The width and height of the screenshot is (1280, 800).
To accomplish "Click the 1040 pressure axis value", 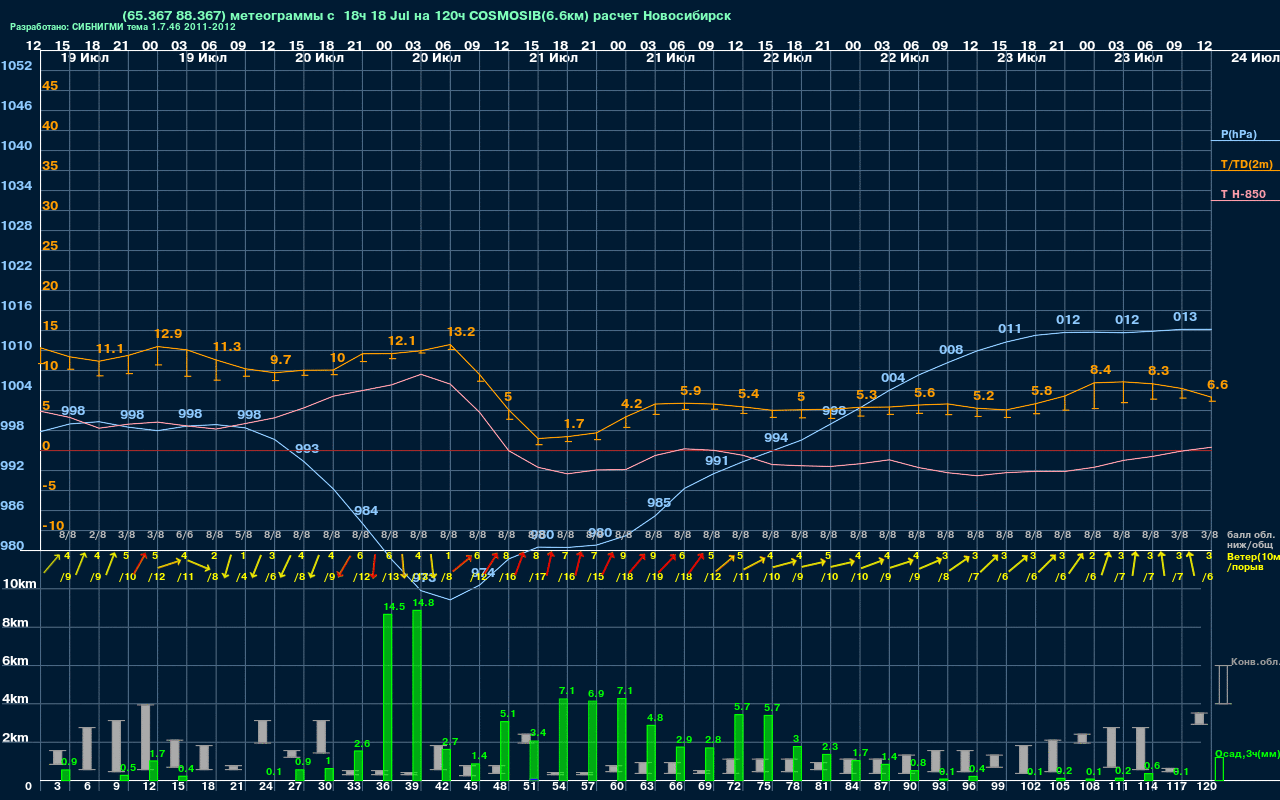I will pyautogui.click(x=16, y=146).
